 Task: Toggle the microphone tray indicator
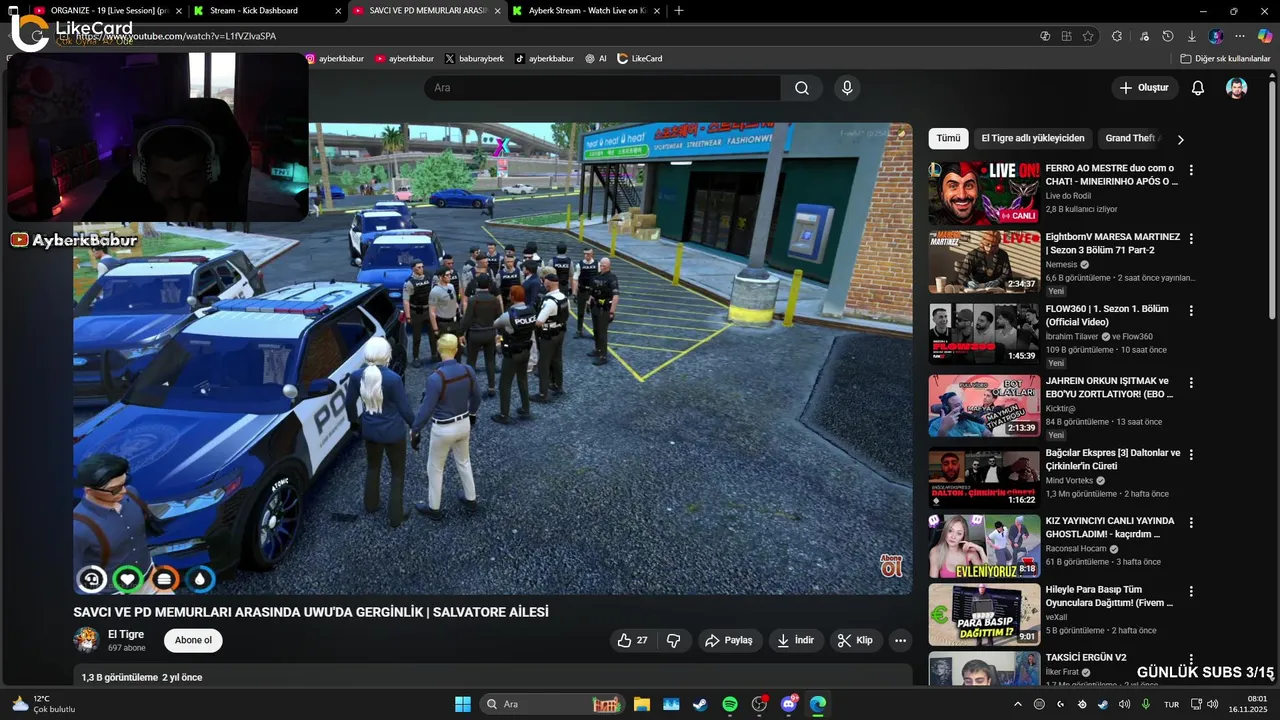(x=1146, y=704)
